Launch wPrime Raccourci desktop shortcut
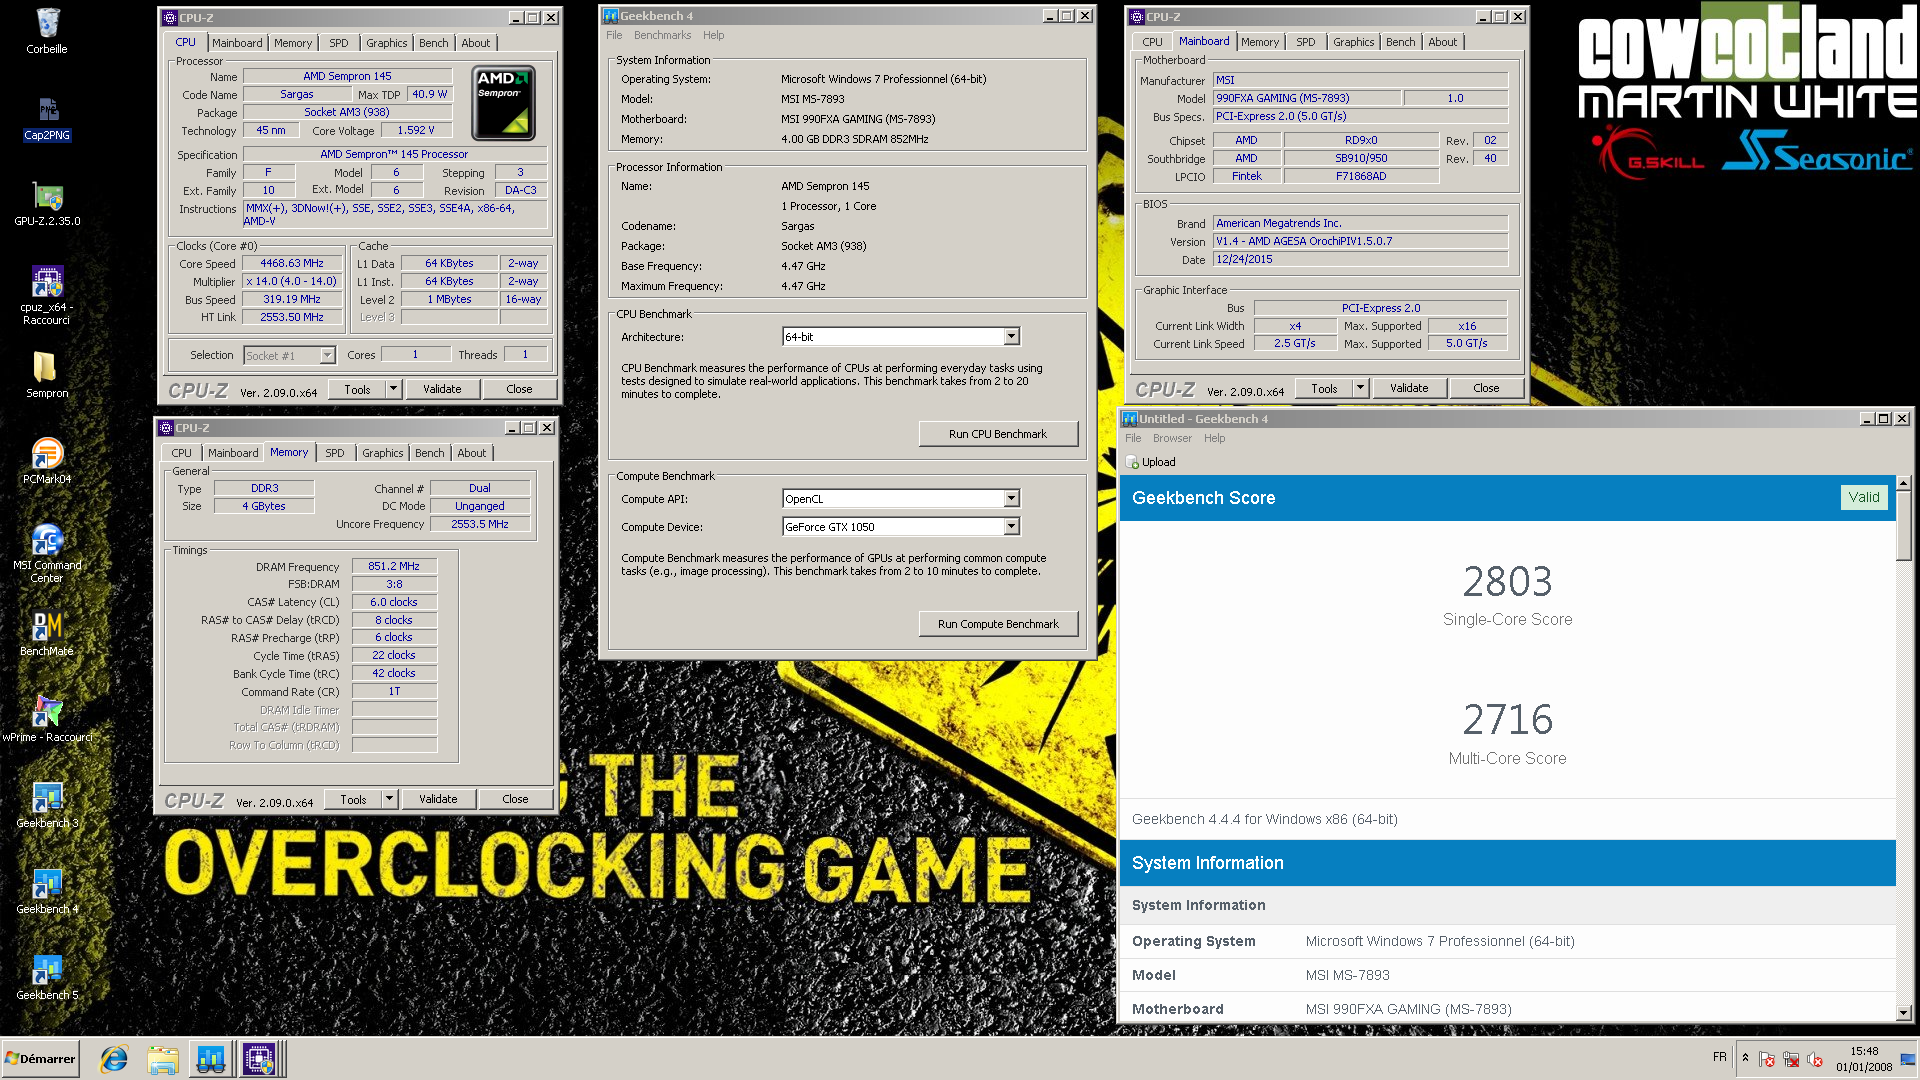Image resolution: width=1920 pixels, height=1080 pixels. click(x=47, y=719)
